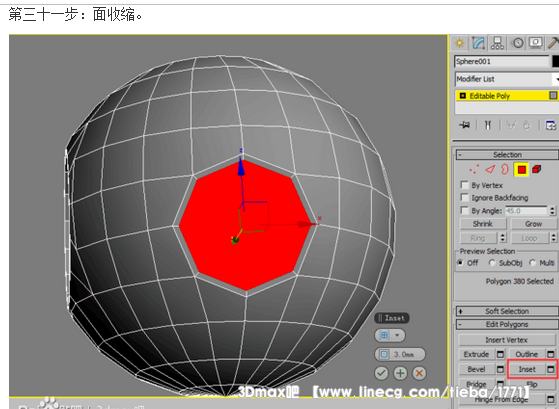The width and height of the screenshot is (559, 409).
Task: Open Inset type dropdown in caddy
Action: pyautogui.click(x=390, y=335)
